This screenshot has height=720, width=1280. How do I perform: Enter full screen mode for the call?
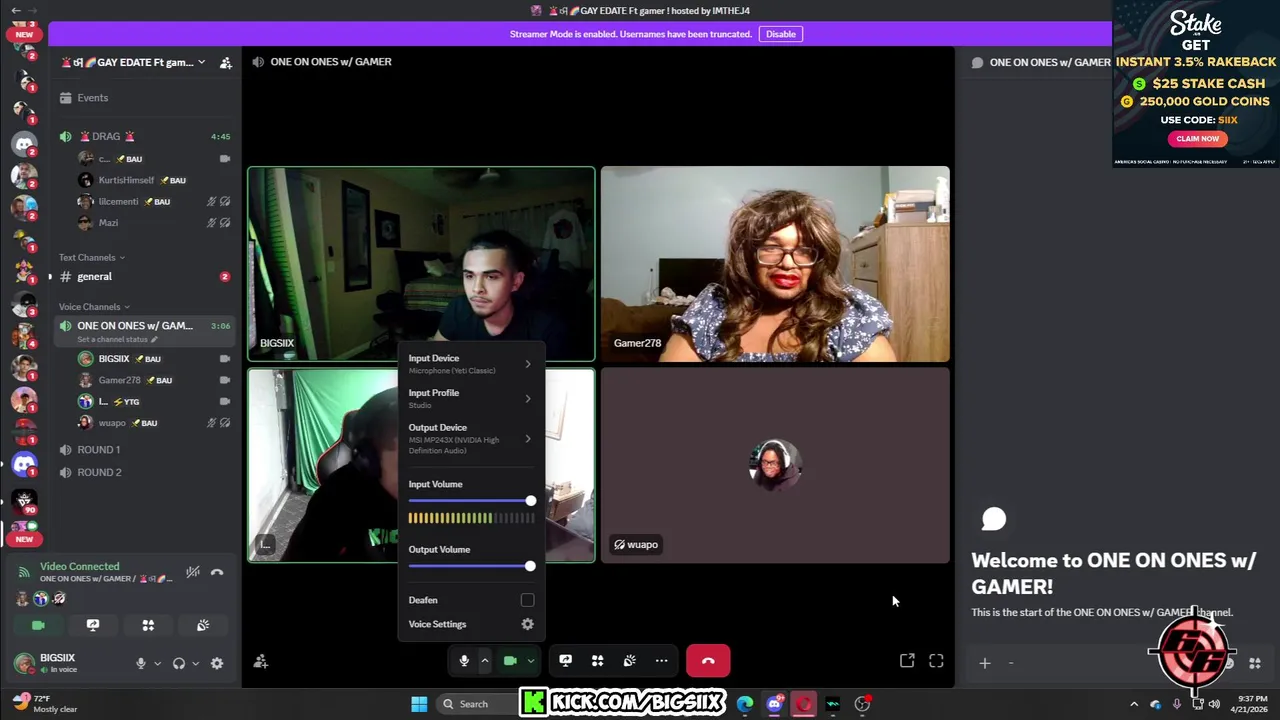coord(936,661)
